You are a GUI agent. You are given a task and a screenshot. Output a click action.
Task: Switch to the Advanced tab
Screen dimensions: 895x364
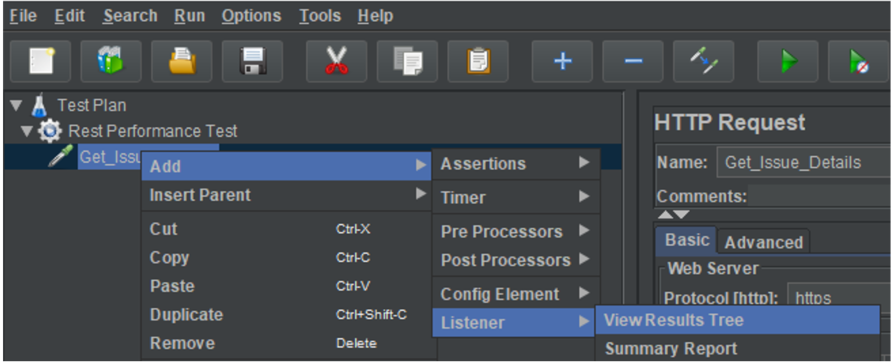click(763, 242)
